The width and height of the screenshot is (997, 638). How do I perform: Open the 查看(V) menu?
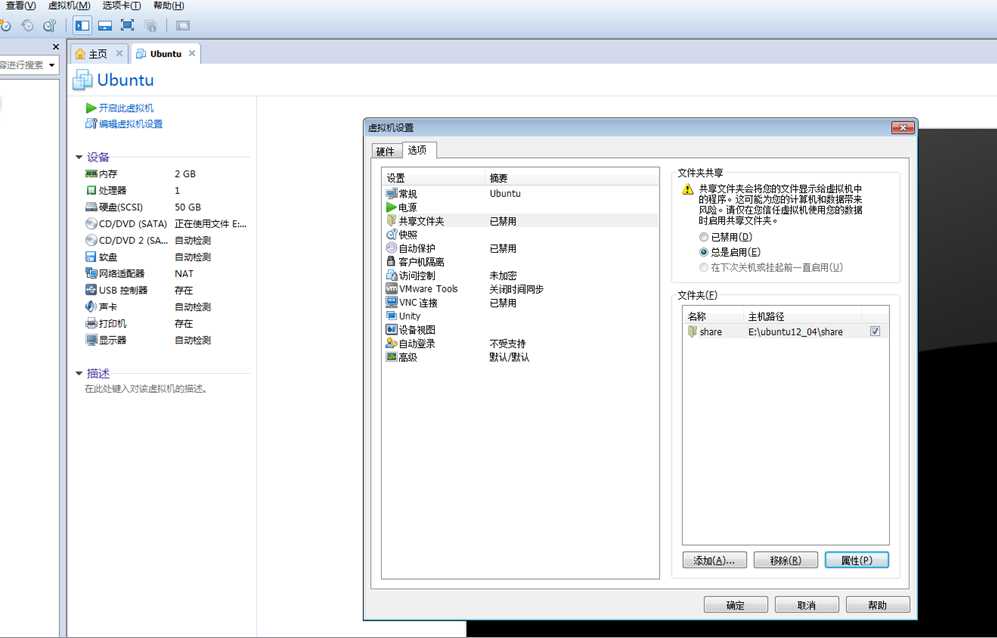[x=20, y=6]
